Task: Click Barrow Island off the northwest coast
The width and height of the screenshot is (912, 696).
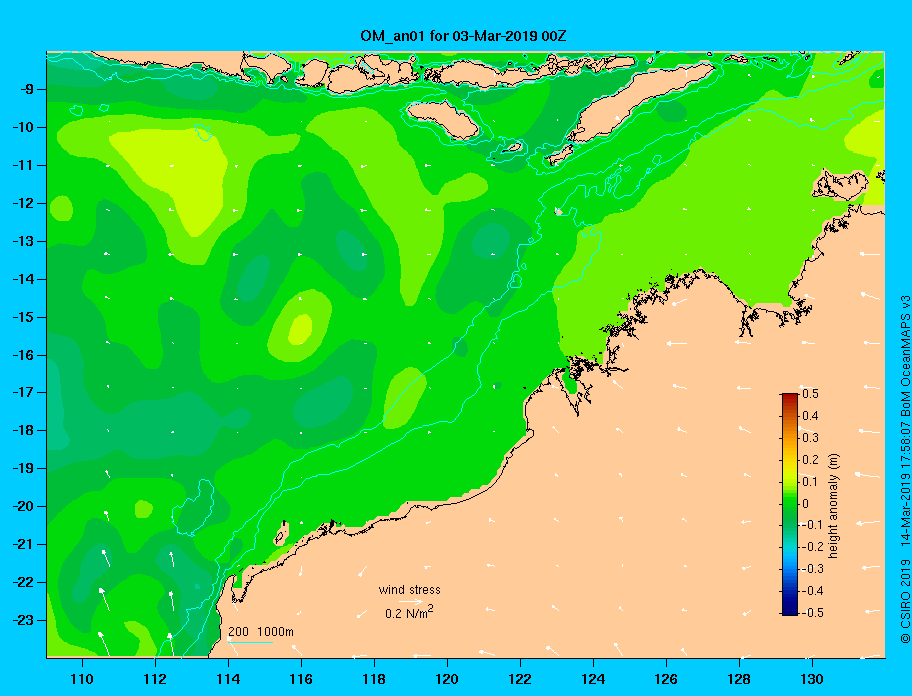Action: (282, 534)
